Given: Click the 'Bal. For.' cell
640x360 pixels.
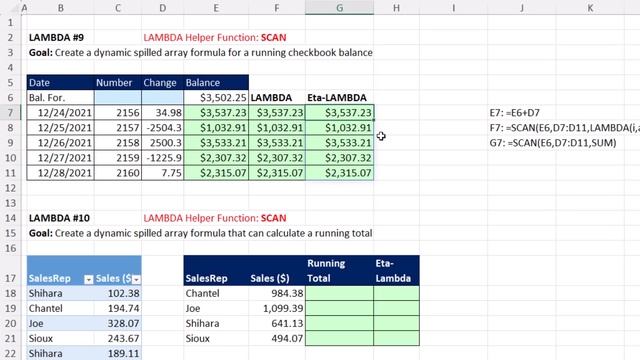Looking at the screenshot, I should (x=60, y=98).
